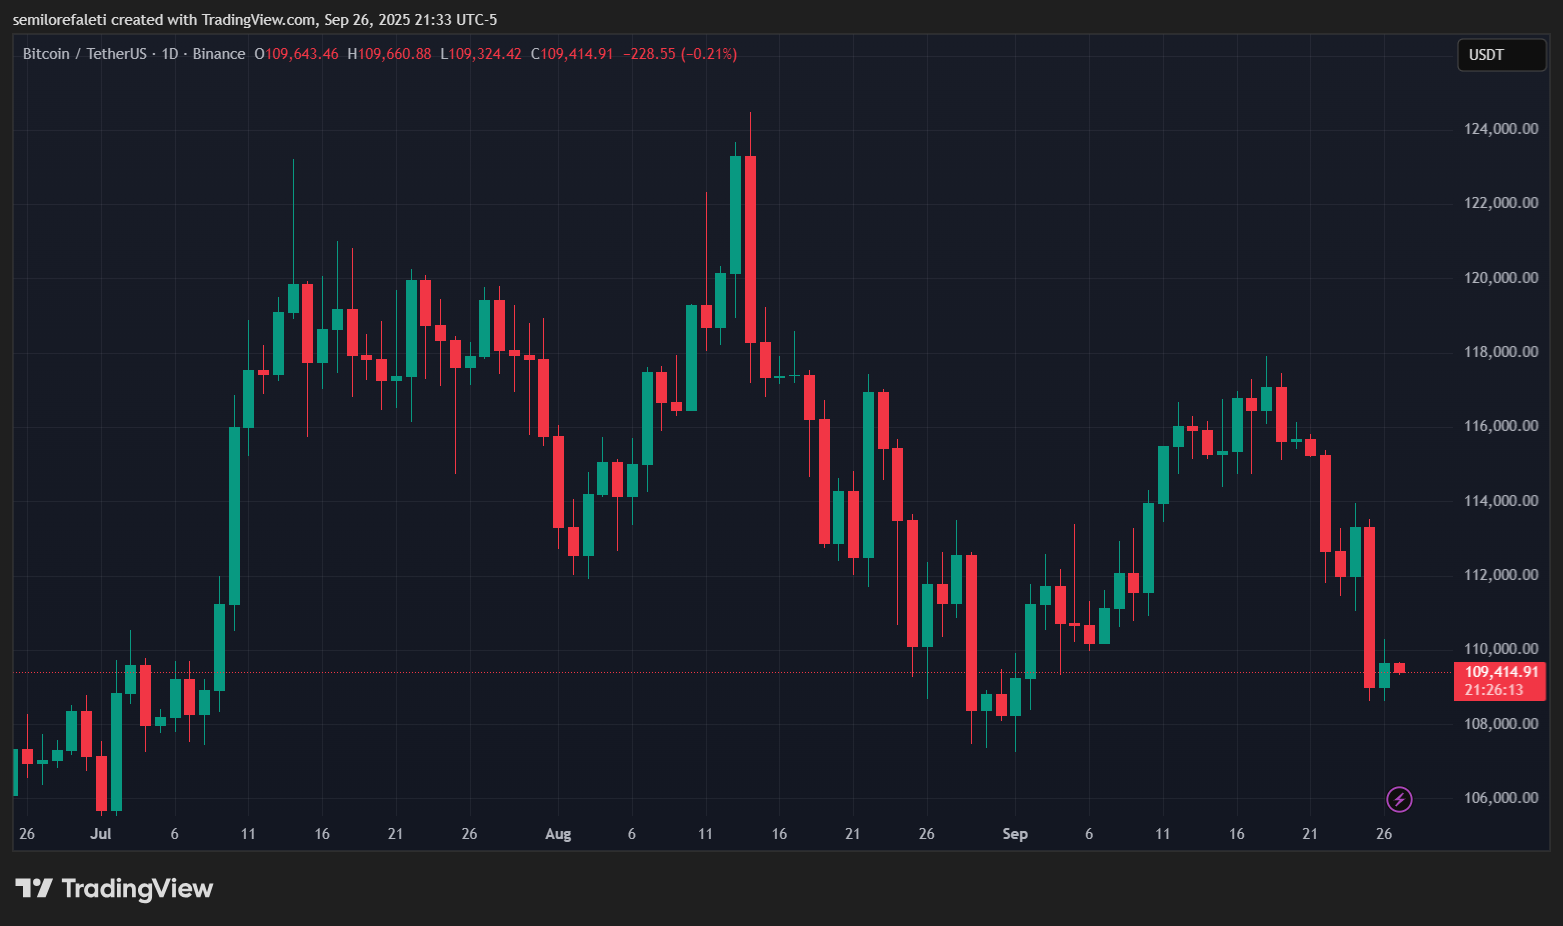Click the 'Sep' label on the time axis
This screenshot has height=926, width=1563.
[x=1015, y=833]
